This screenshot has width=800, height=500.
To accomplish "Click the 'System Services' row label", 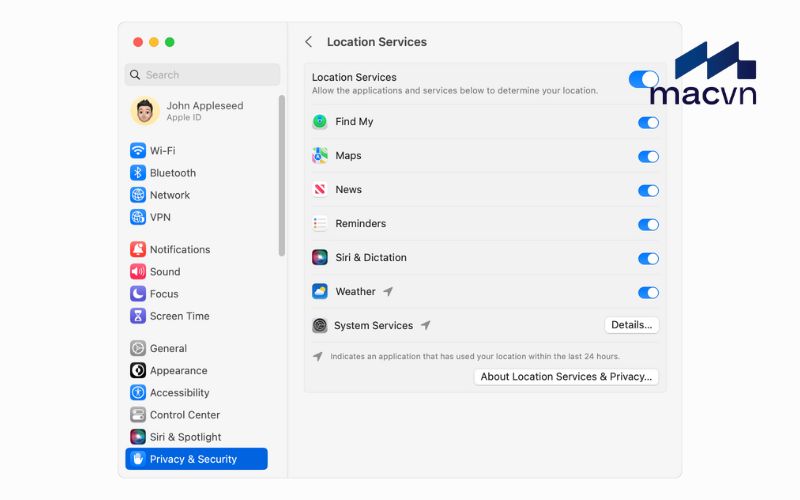I will coord(373,326).
